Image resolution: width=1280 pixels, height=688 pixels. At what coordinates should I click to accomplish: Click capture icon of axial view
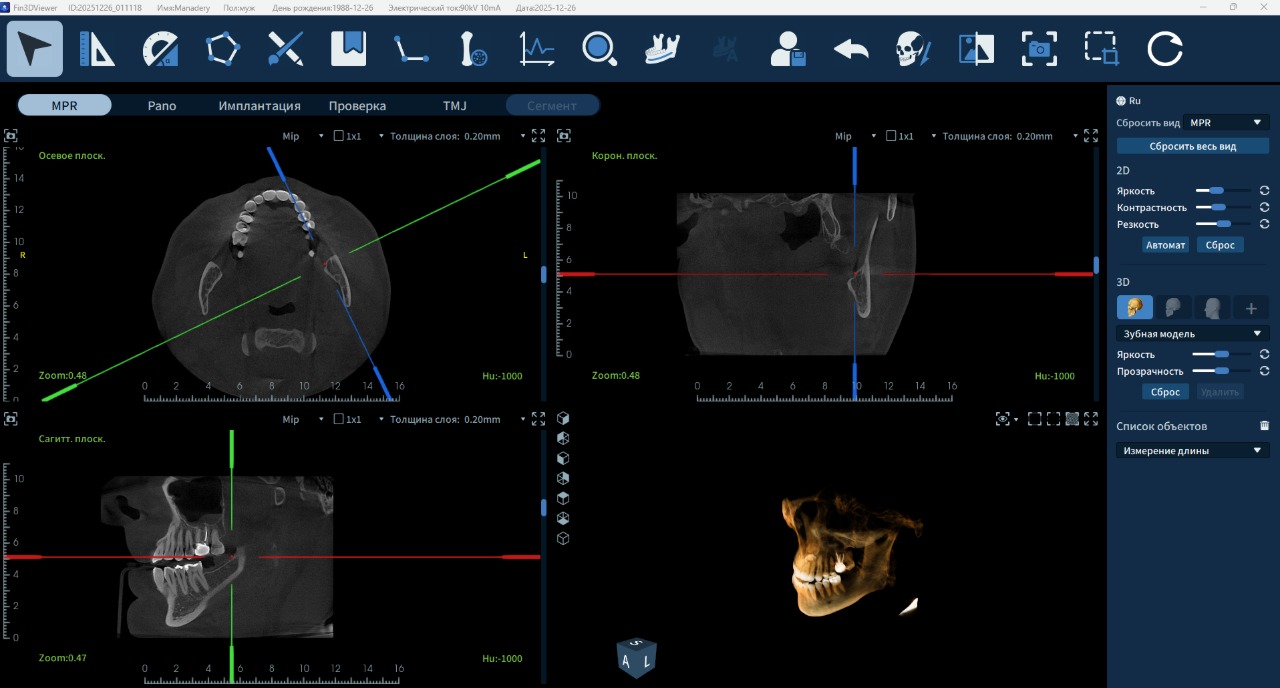(x=11, y=135)
